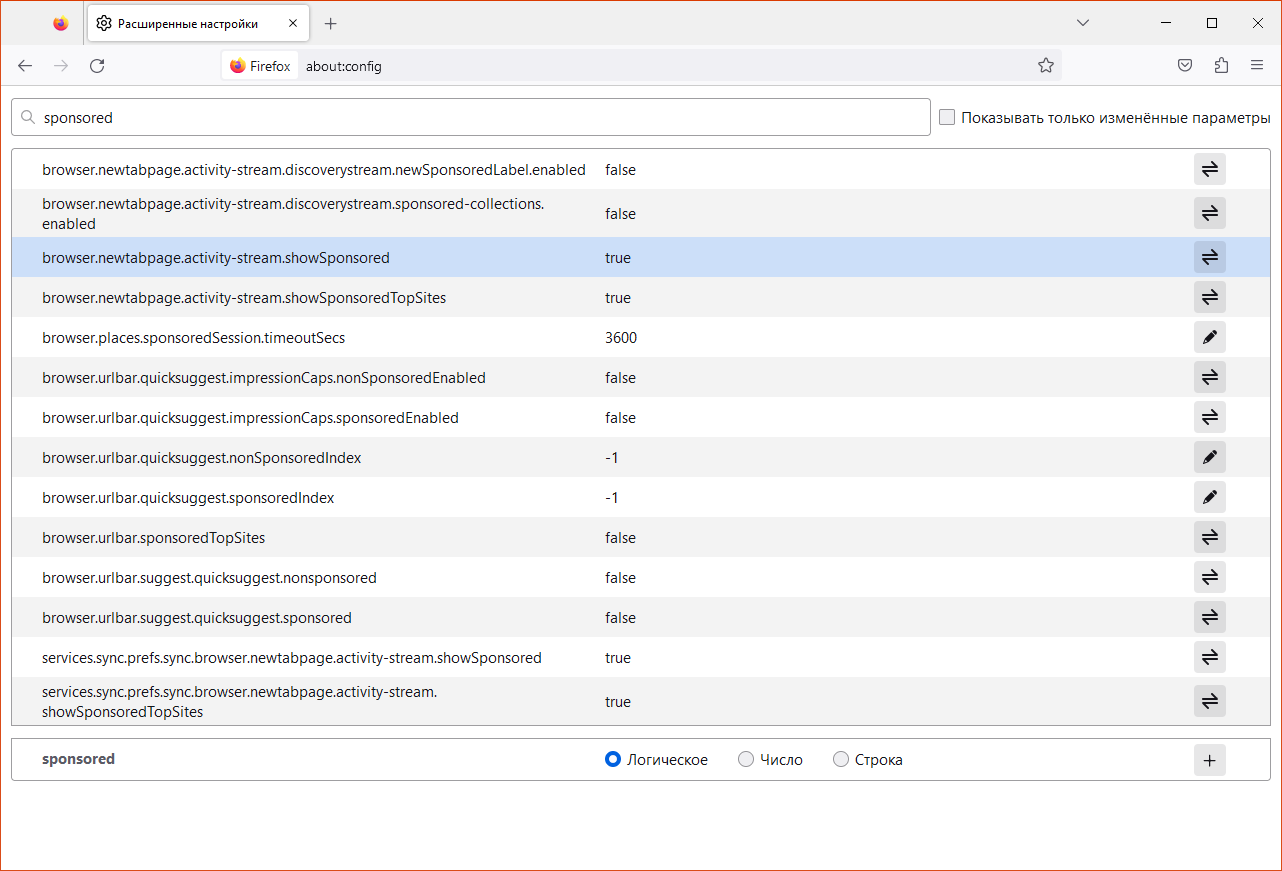Bookmark this page with the star icon

coord(1046,66)
